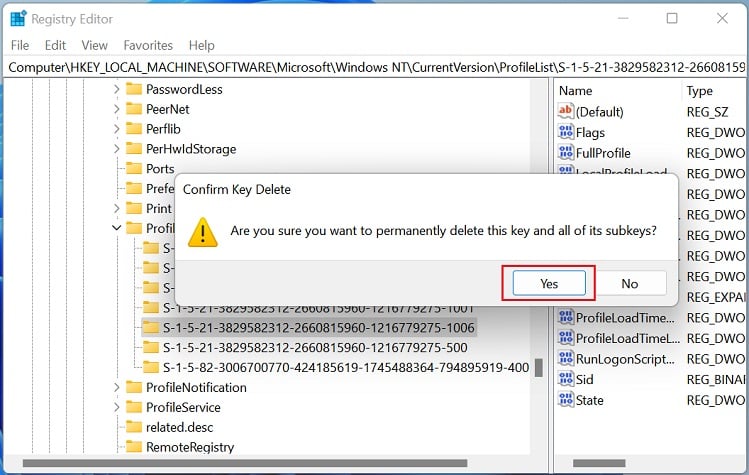
Task: Select the Sid value name
Action: click(584, 379)
